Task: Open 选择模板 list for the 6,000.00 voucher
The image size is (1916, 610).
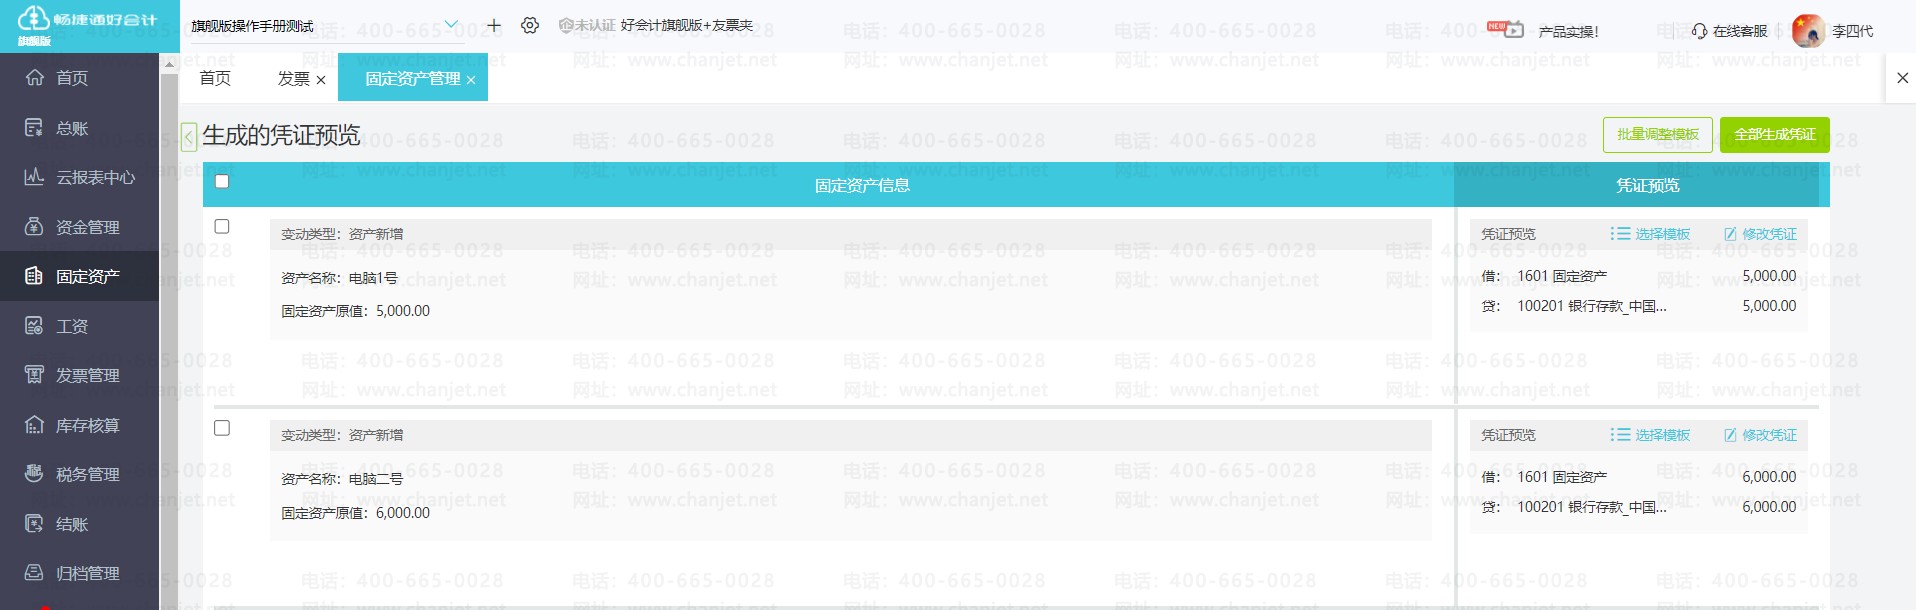Action: pos(1650,435)
